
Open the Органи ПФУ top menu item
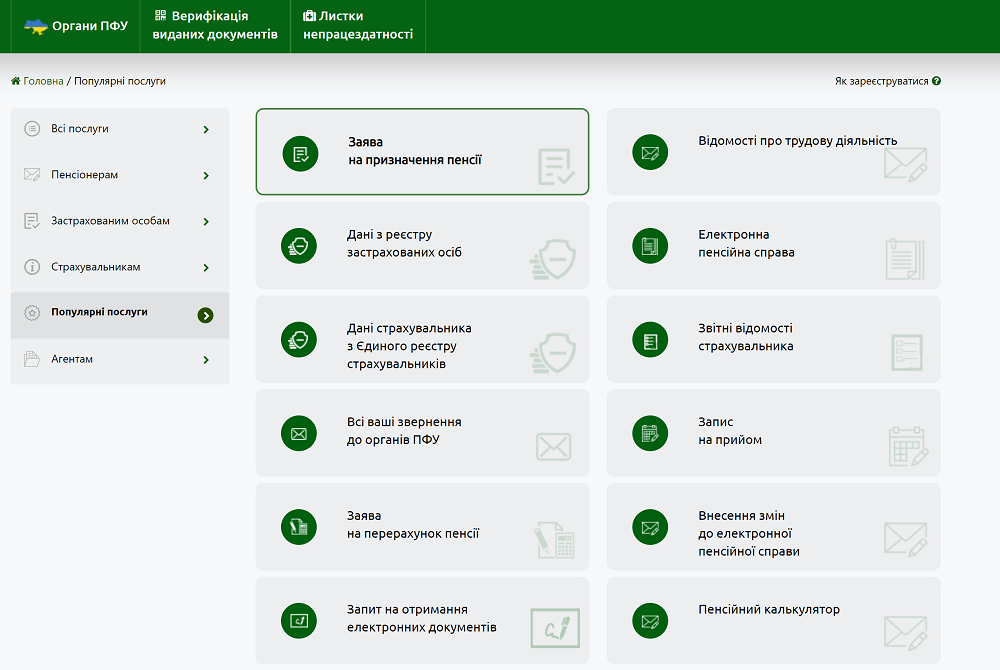click(76, 26)
